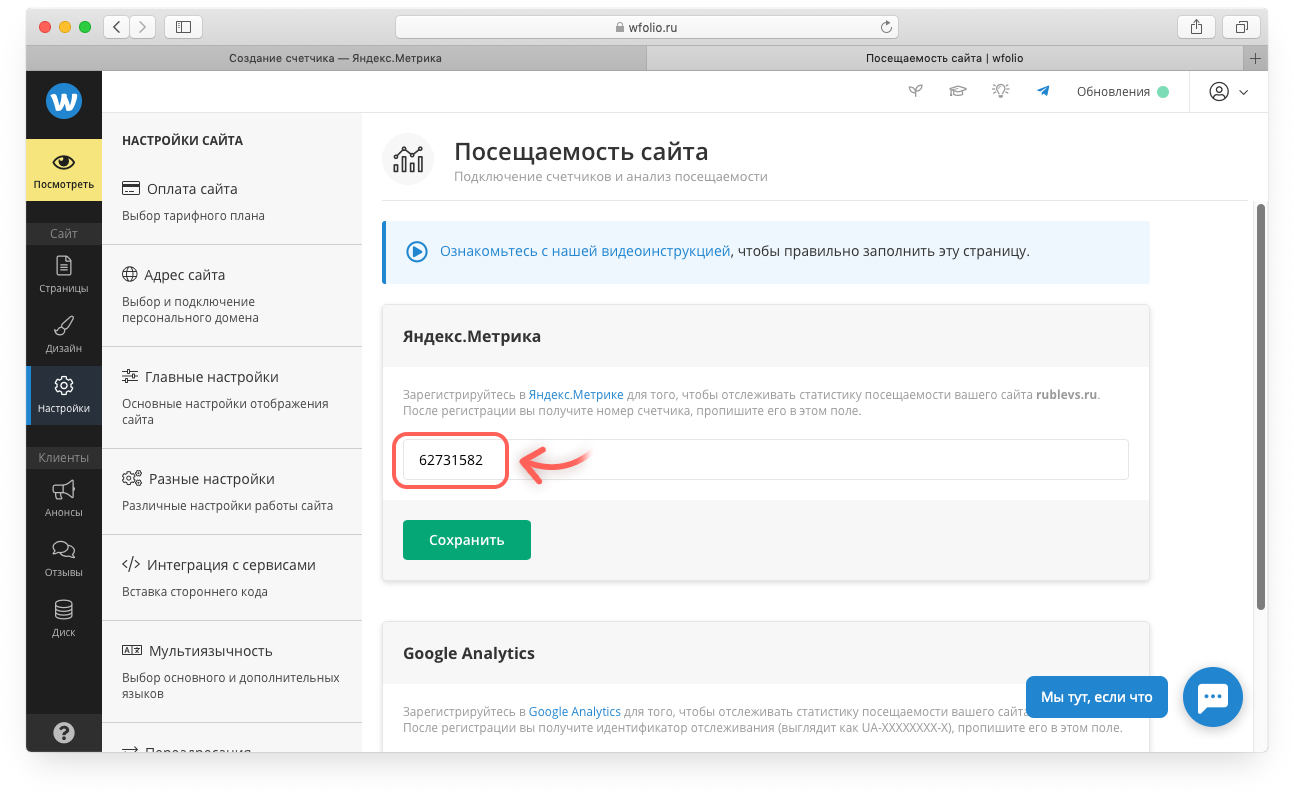Open Мультиязычность menu item
Image resolution: width=1294 pixels, height=796 pixels.
(232, 671)
